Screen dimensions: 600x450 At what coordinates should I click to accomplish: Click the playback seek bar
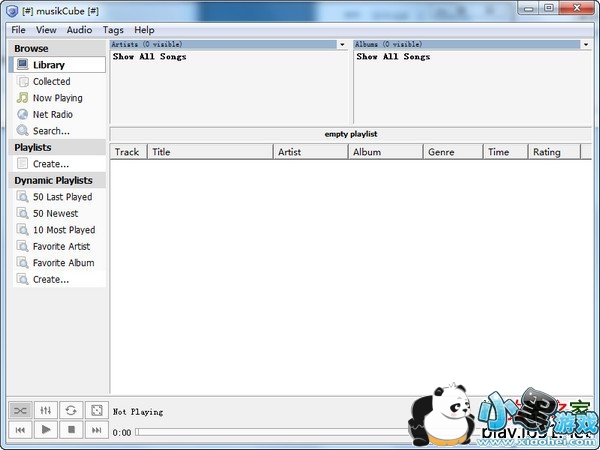click(272, 432)
